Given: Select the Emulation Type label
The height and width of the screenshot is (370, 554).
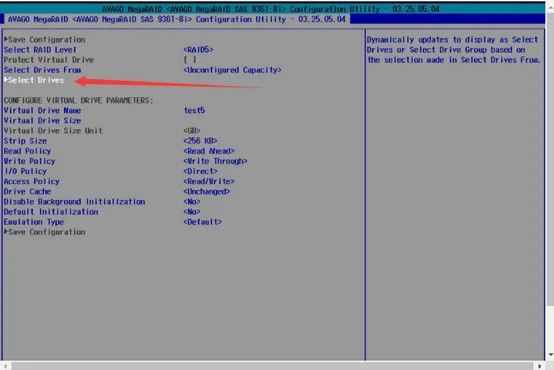Looking at the screenshot, I should [x=34, y=222].
